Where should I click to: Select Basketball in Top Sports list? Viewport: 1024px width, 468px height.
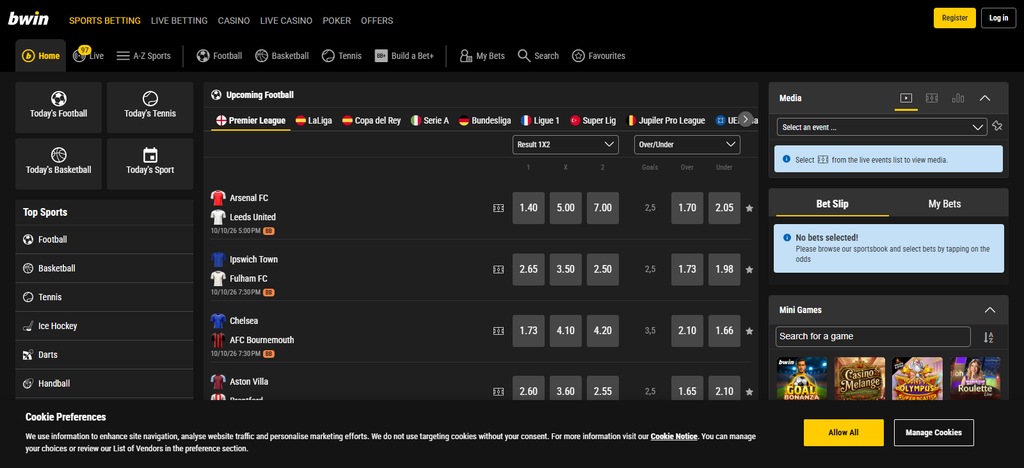click(104, 268)
